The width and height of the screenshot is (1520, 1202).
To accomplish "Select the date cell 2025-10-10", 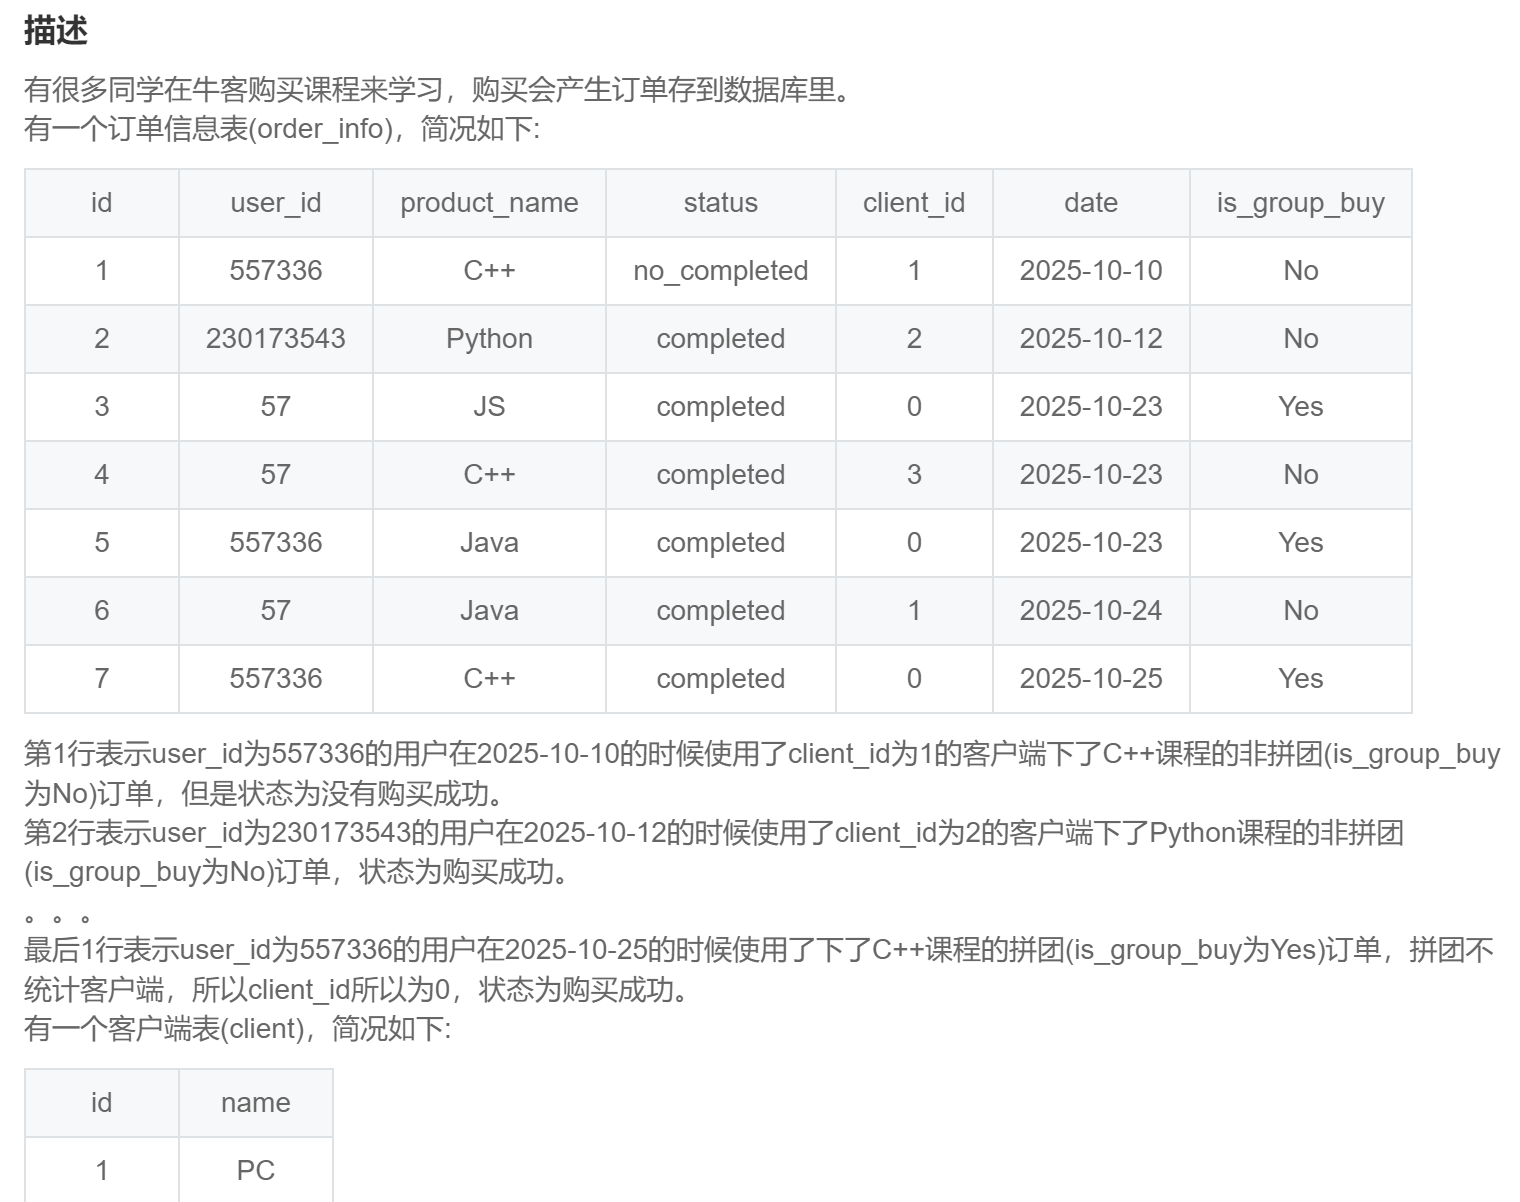I will tap(1091, 271).
